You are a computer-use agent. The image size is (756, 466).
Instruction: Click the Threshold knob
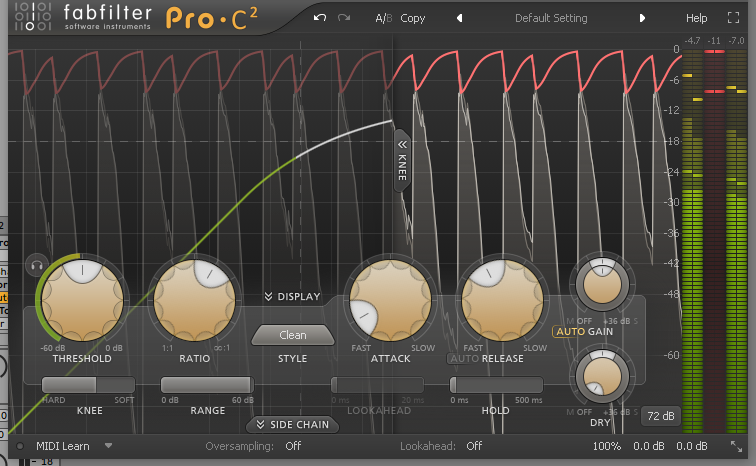82,300
